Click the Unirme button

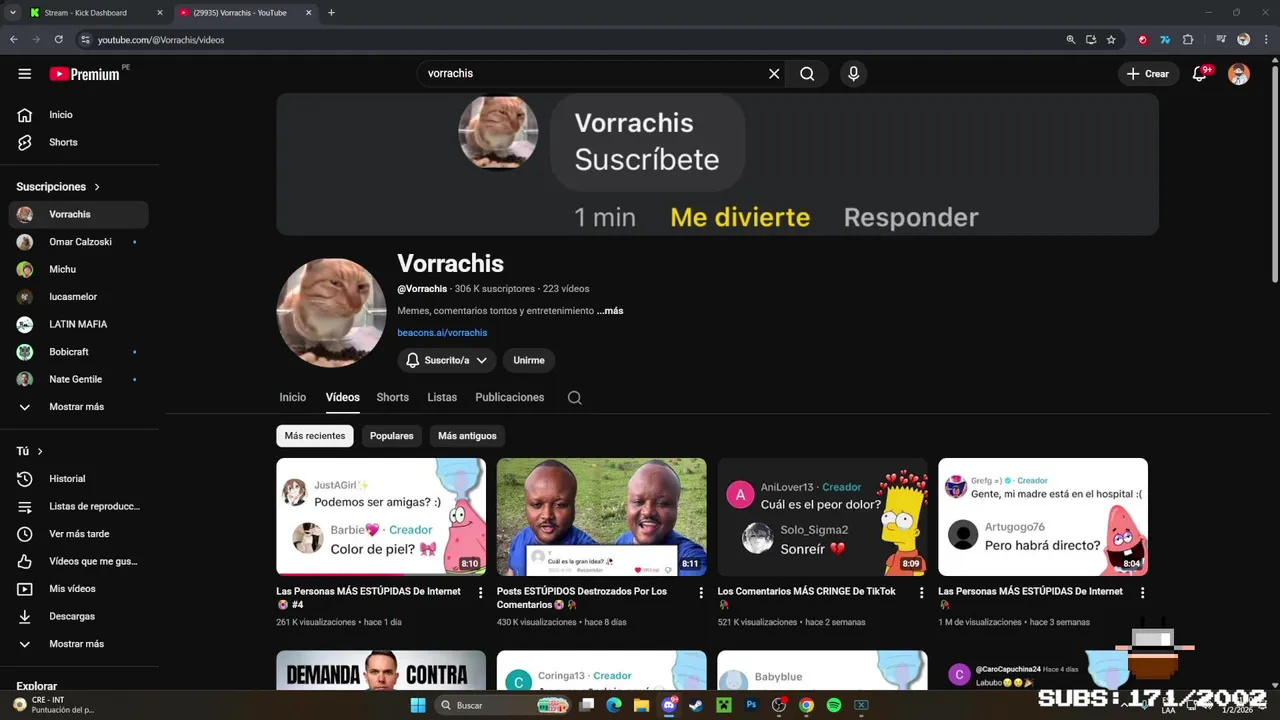point(529,360)
